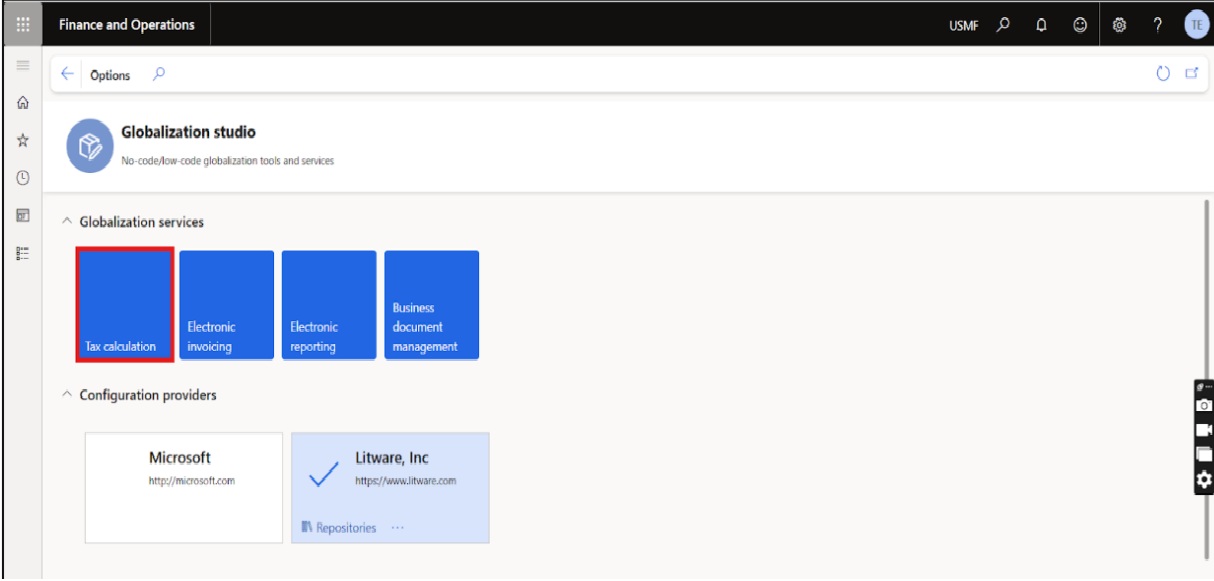Go to Home in the sidebar
Viewport: 1214px width, 581px height.
(22, 102)
